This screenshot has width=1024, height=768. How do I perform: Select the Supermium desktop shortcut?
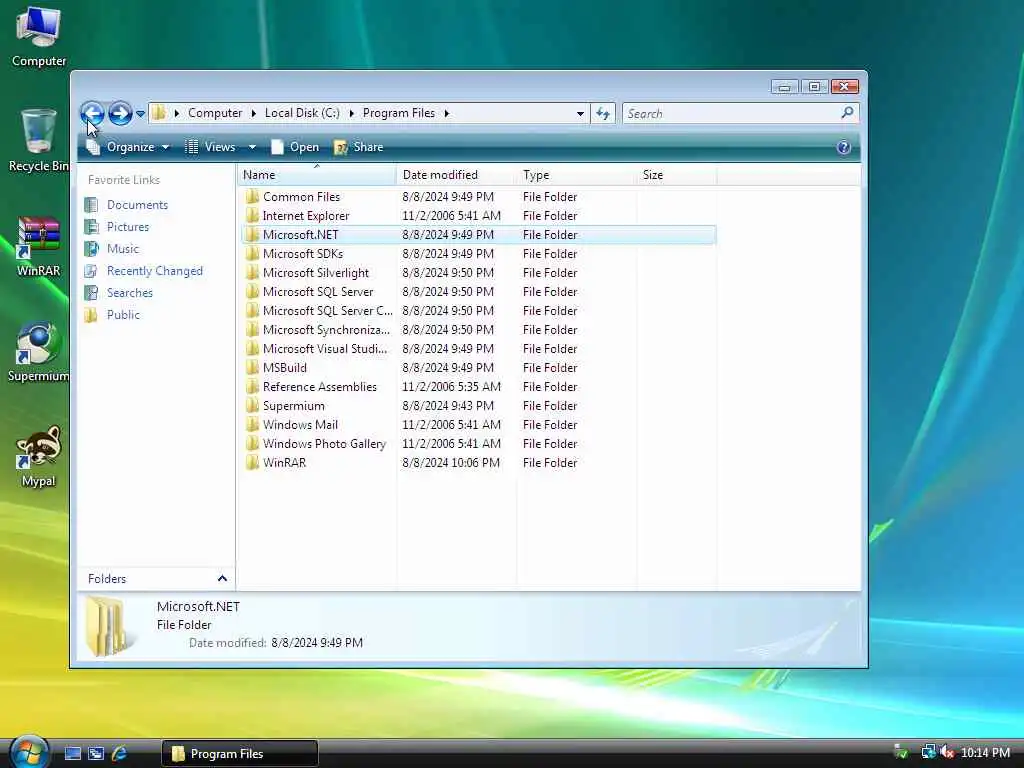click(x=39, y=351)
